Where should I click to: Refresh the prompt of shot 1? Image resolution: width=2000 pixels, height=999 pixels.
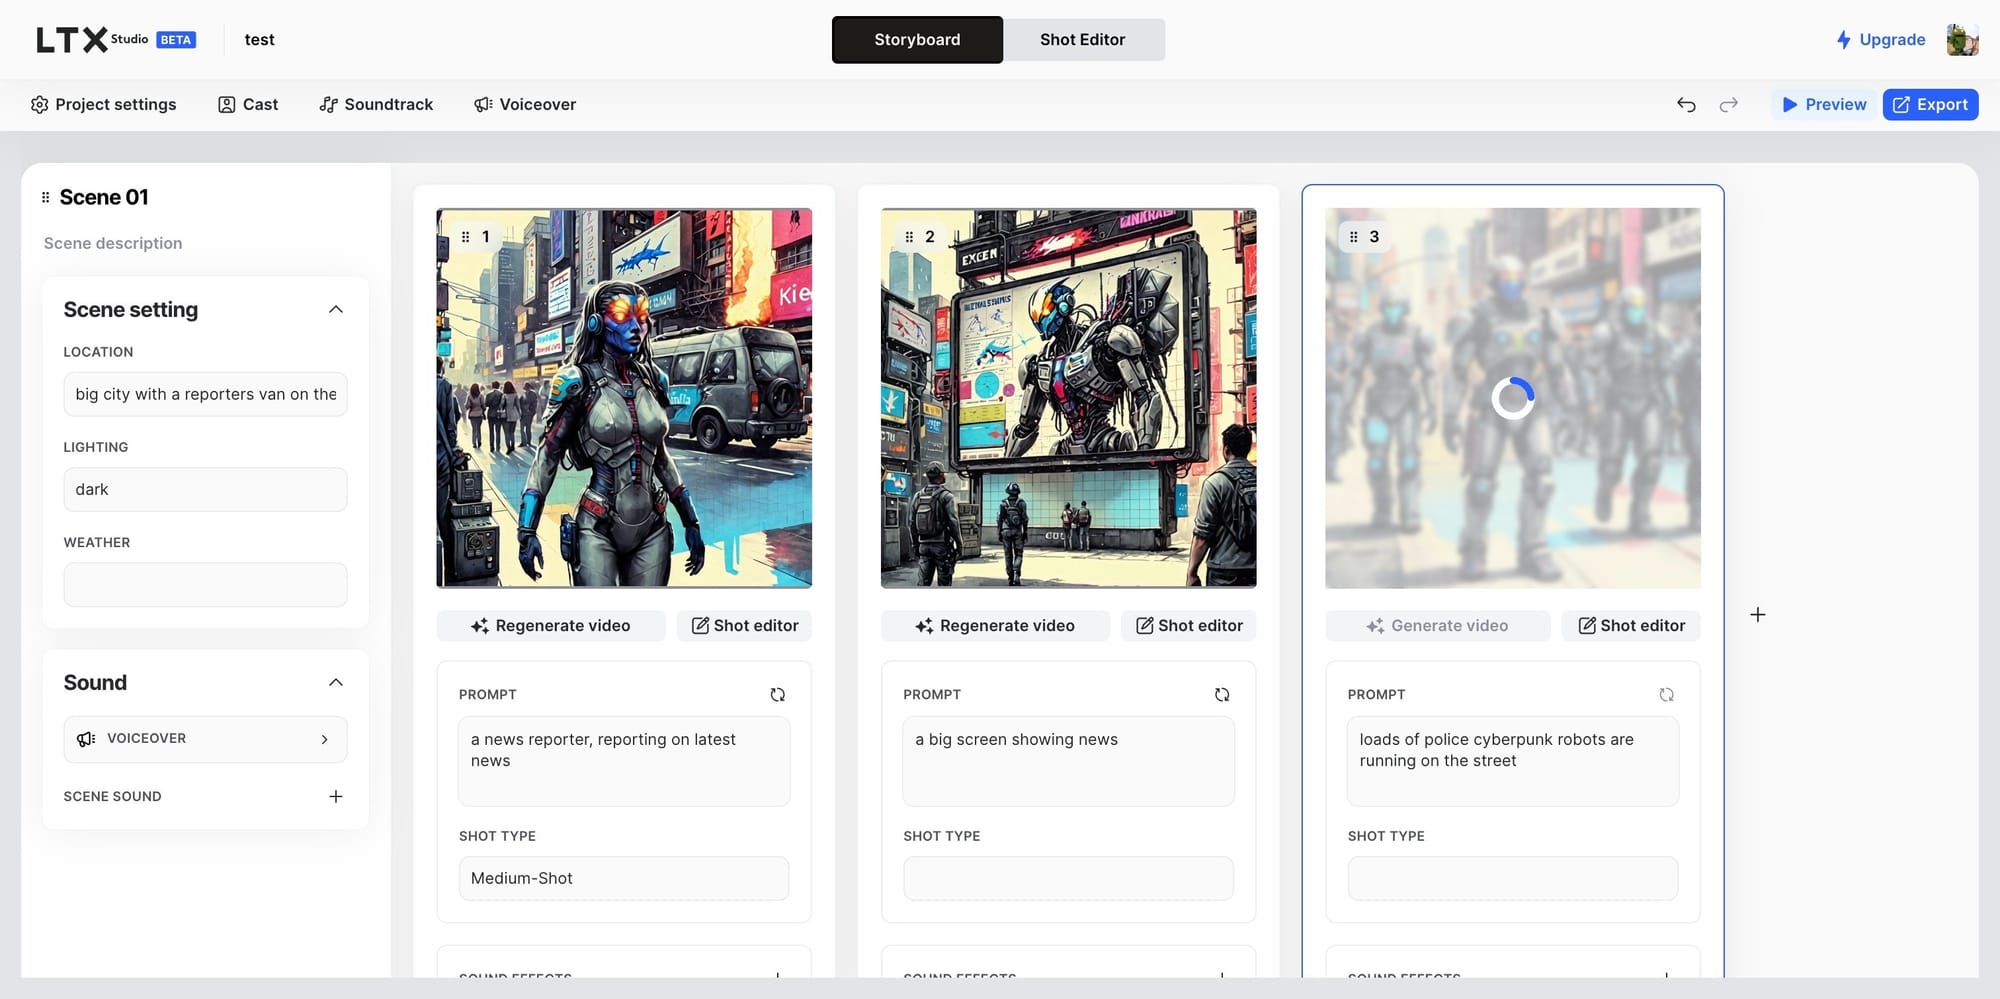coord(777,695)
